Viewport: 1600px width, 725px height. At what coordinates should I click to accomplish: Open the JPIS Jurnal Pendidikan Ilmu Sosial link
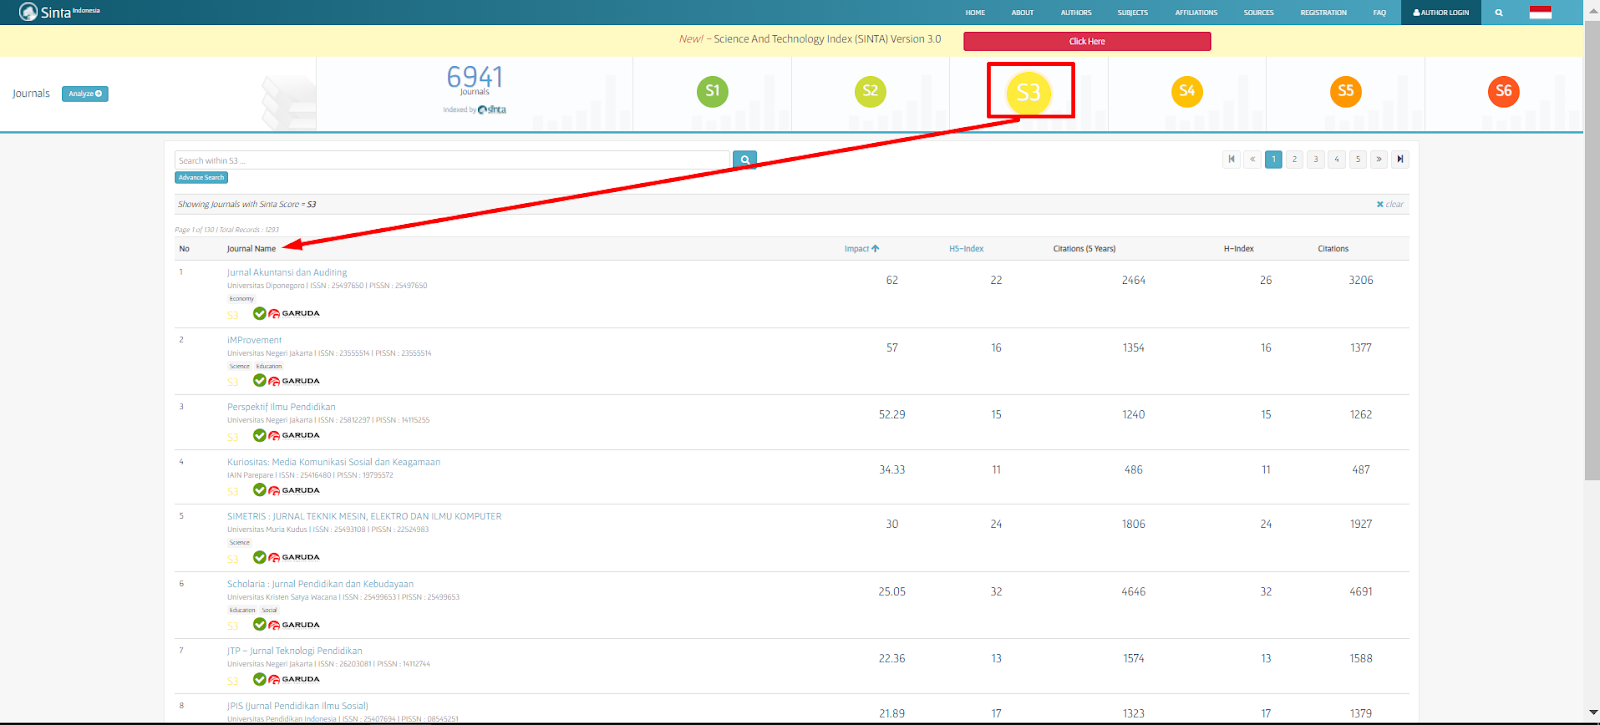coord(297,706)
